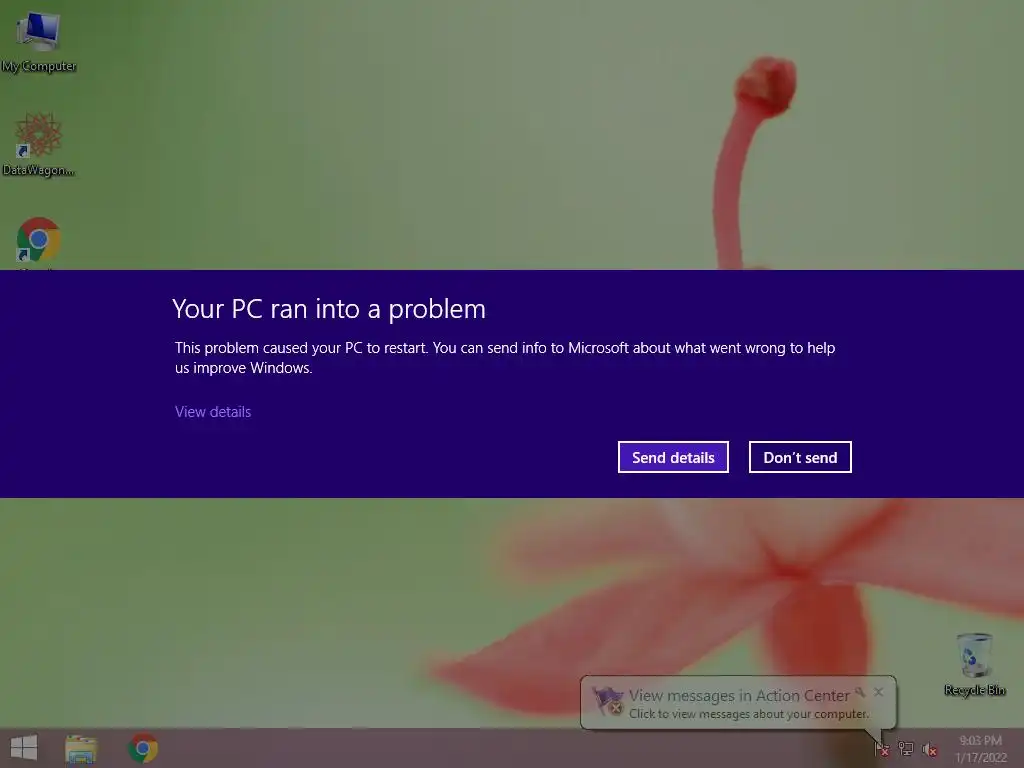Click the Action Center flag tray icon

[x=882, y=748]
